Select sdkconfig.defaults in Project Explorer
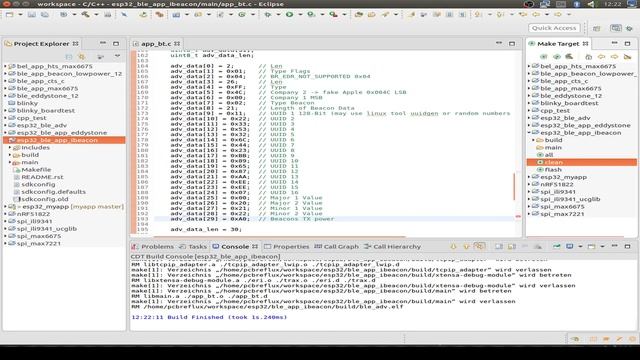Screen dimensions: 640x360 (53, 191)
